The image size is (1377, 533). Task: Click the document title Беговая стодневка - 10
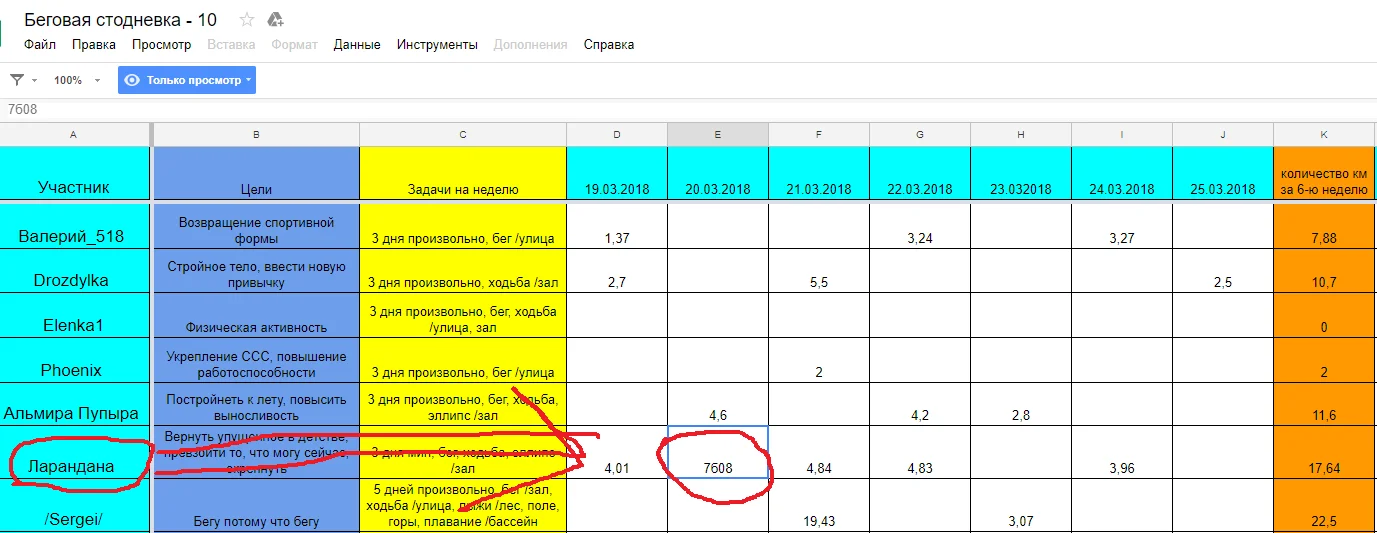coord(120,19)
